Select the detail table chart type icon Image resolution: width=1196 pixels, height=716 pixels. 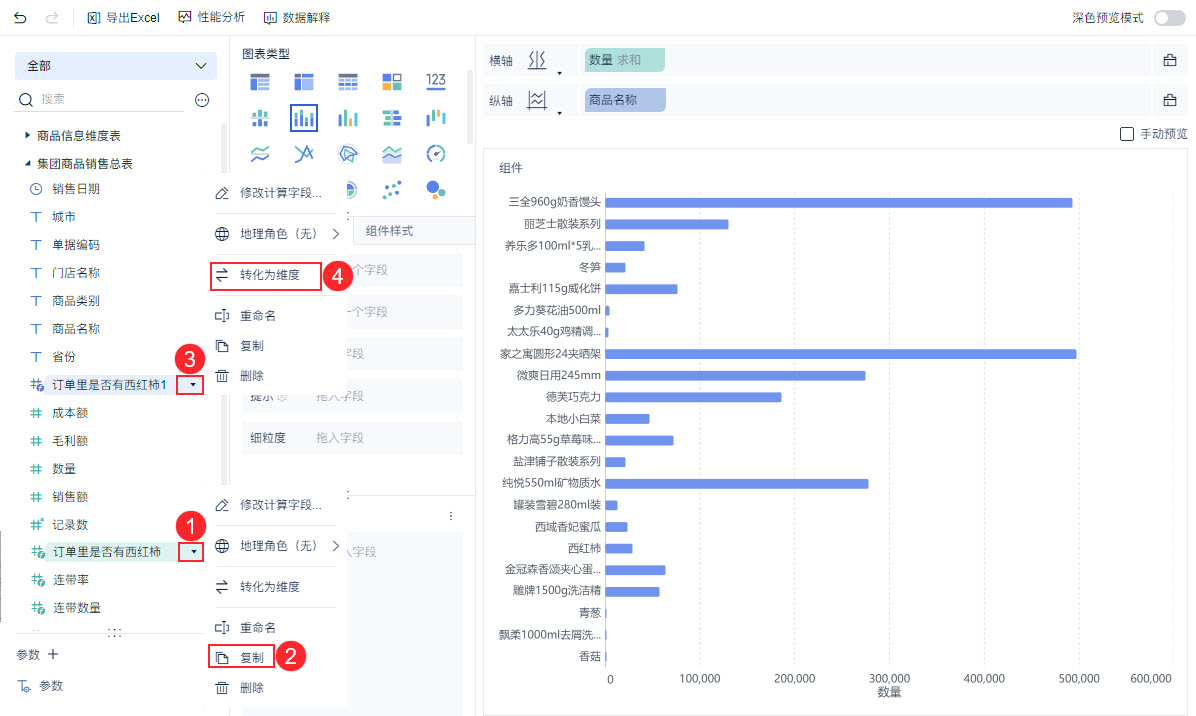(348, 82)
